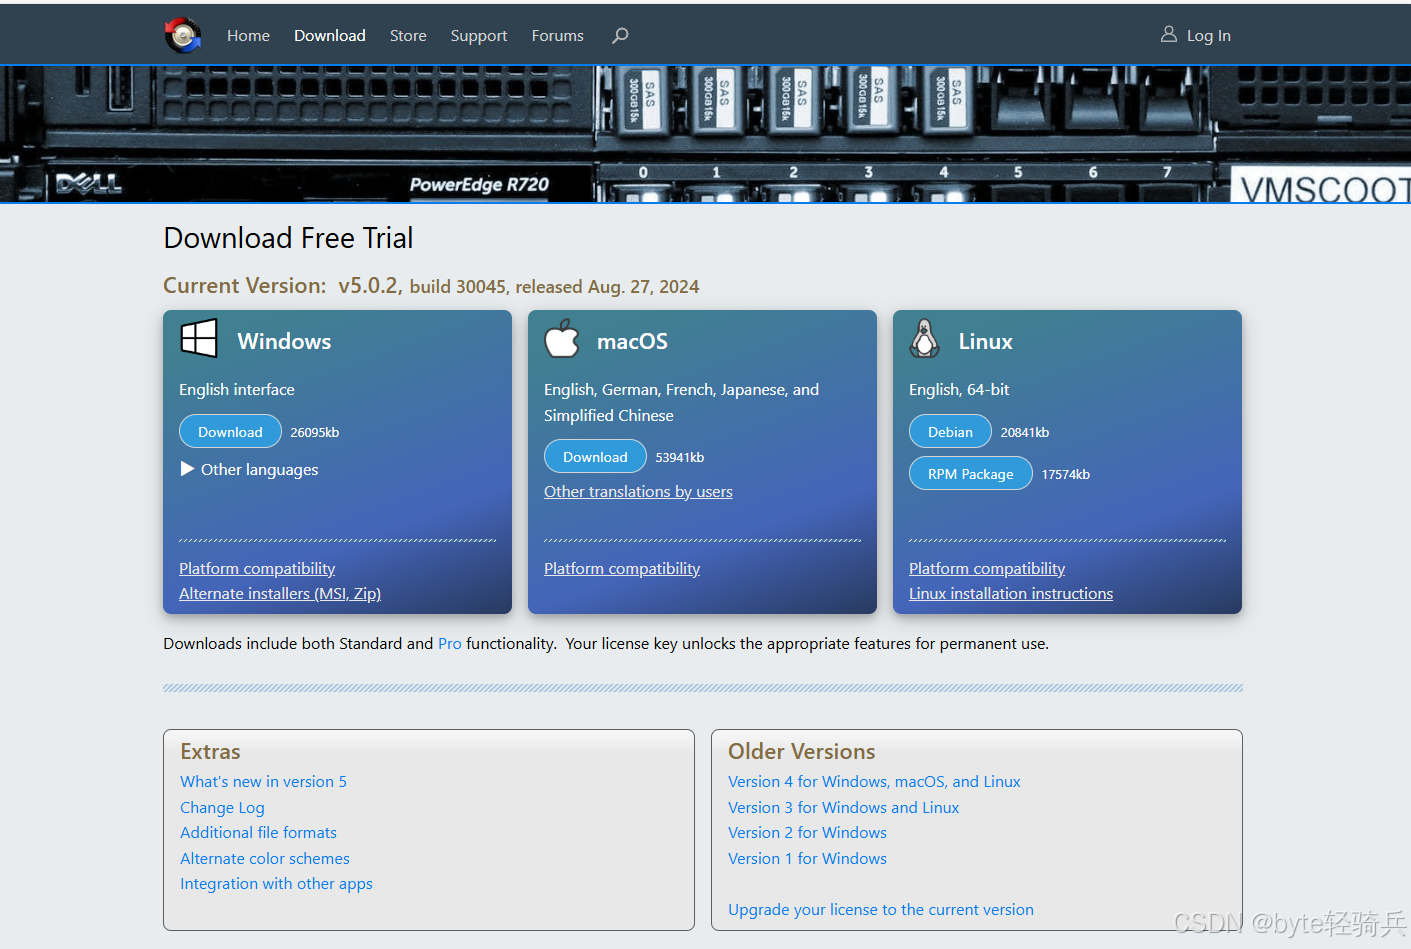The height and width of the screenshot is (949, 1411).
Task: Open Other translations by users link
Action: tap(638, 492)
